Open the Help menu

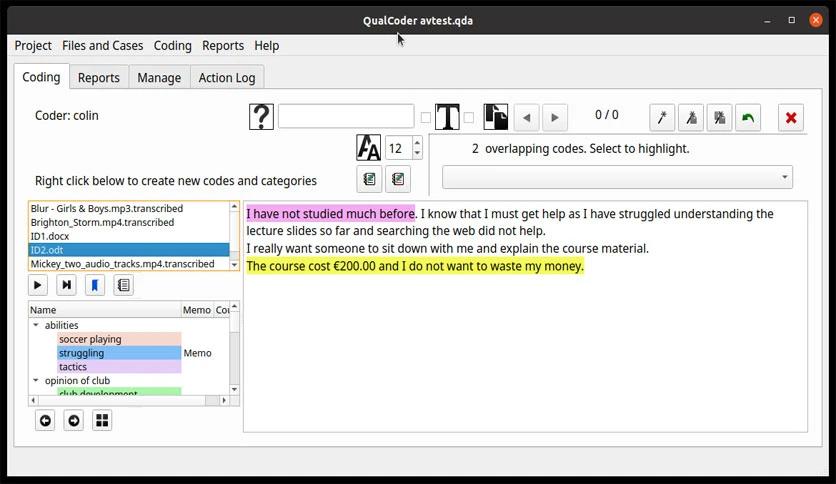click(267, 46)
